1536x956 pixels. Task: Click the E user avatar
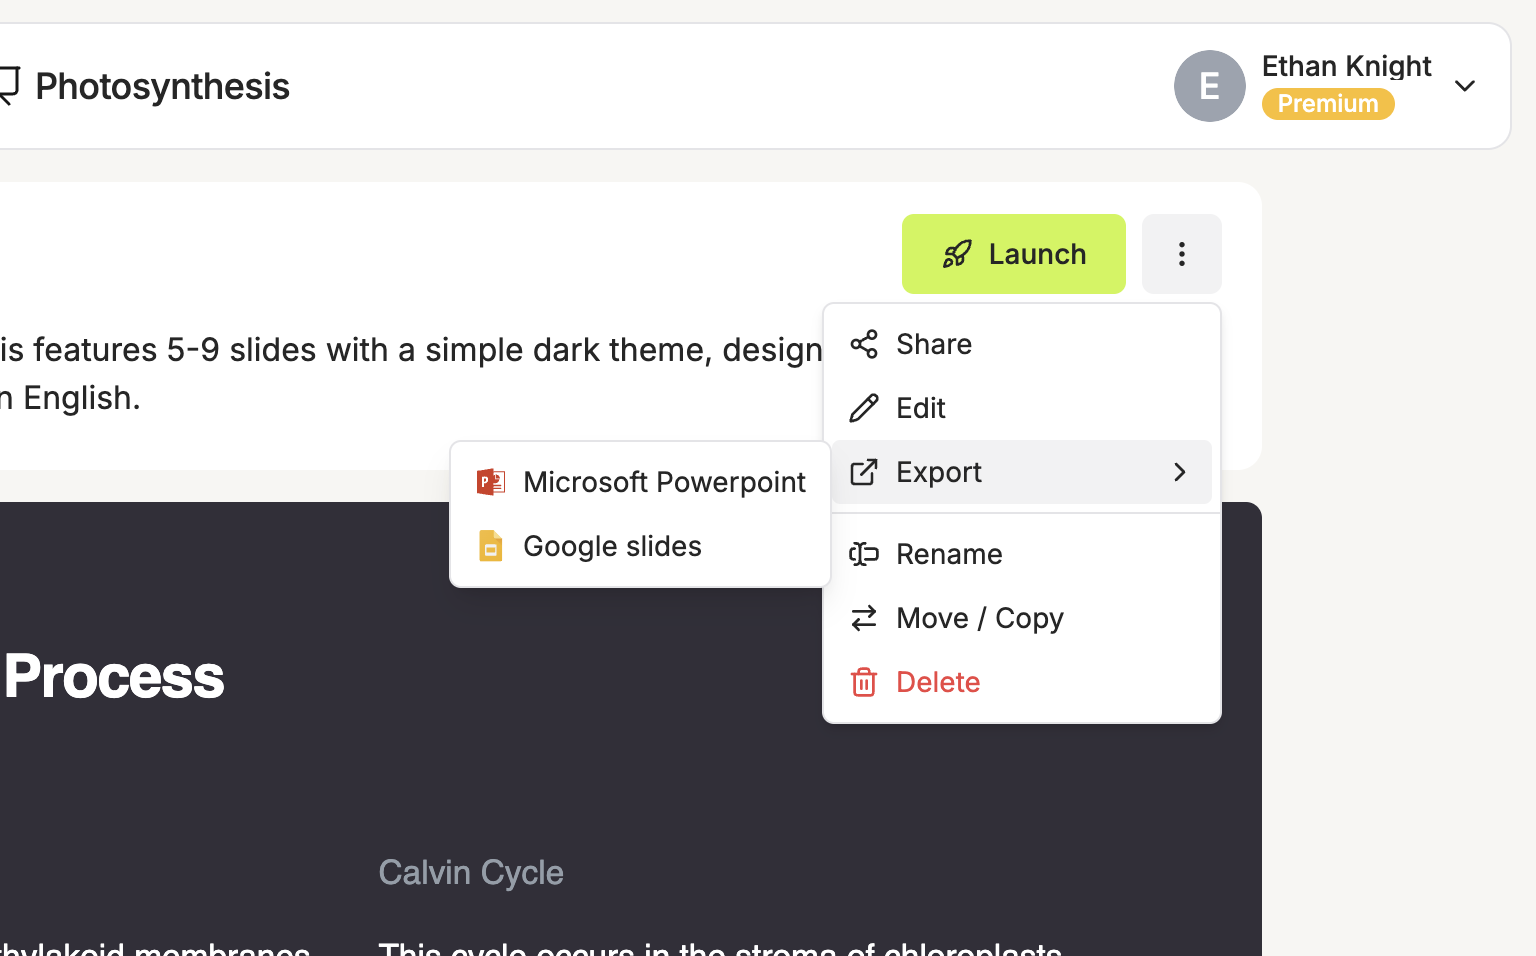pyautogui.click(x=1210, y=86)
